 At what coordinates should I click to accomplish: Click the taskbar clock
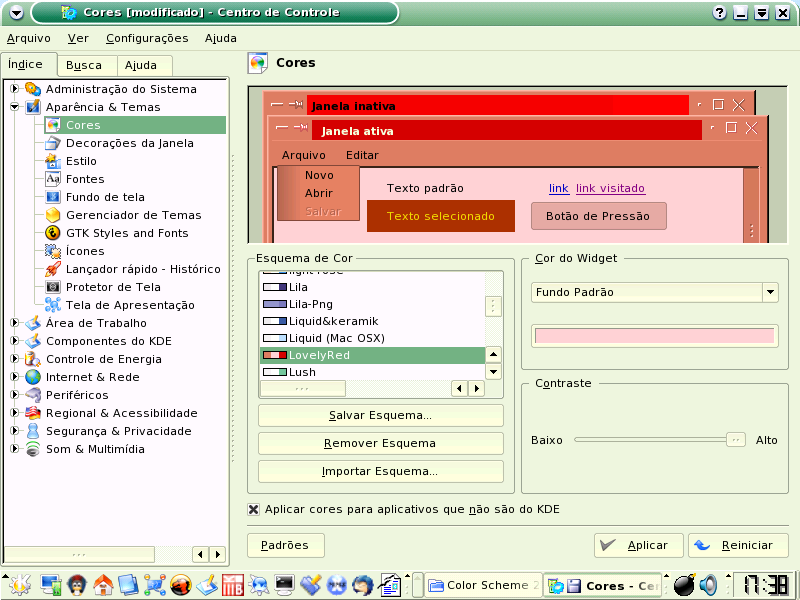[765, 585]
